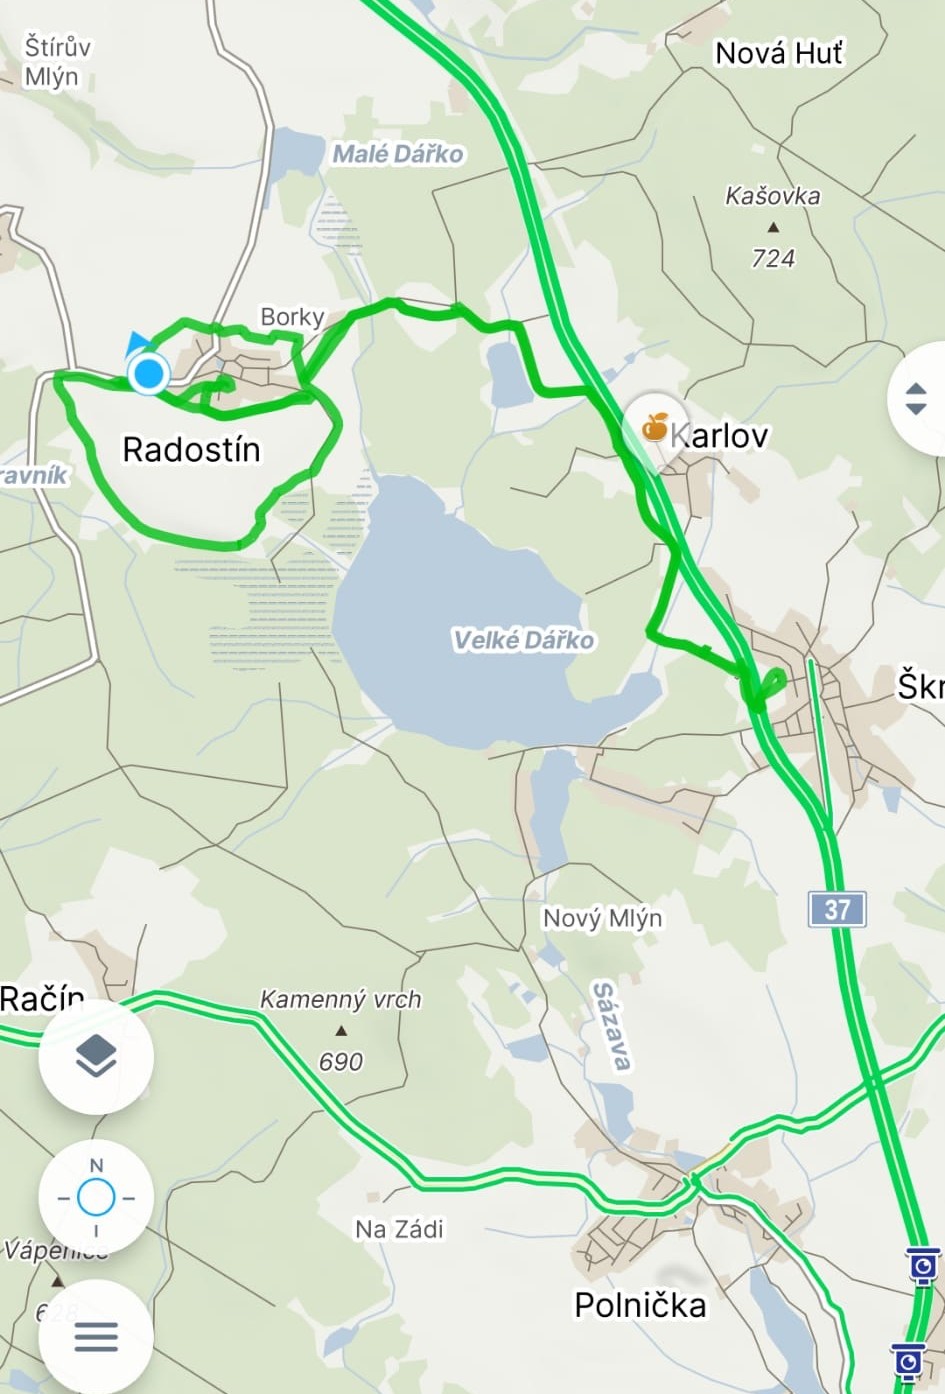Select the Na Zádi label
The image size is (945, 1394).
coord(399,1228)
